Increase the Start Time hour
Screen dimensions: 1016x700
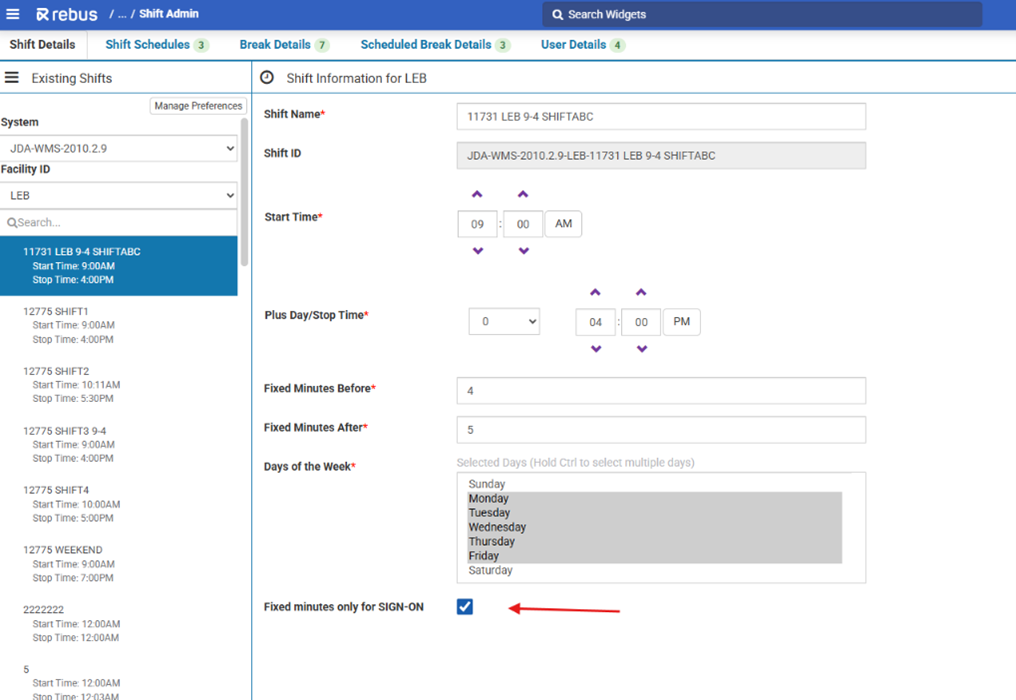point(477,195)
